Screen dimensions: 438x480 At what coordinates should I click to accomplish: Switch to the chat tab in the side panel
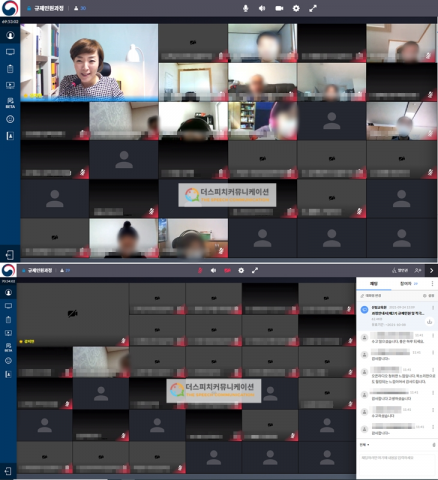coord(374,284)
